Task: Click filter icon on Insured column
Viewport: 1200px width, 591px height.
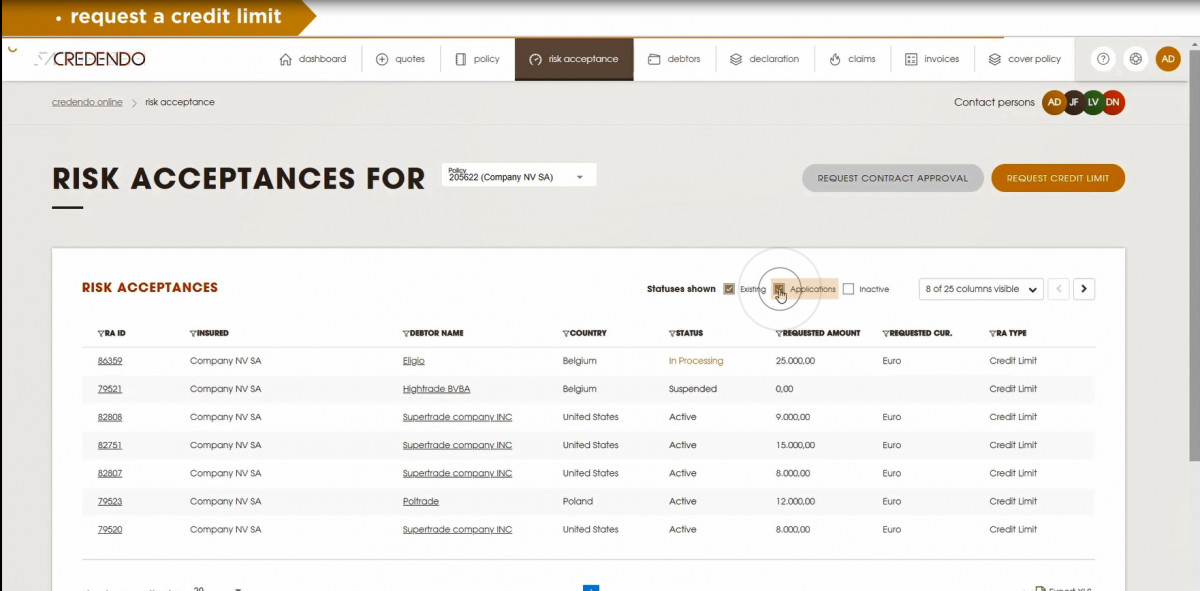Action: click(192, 333)
